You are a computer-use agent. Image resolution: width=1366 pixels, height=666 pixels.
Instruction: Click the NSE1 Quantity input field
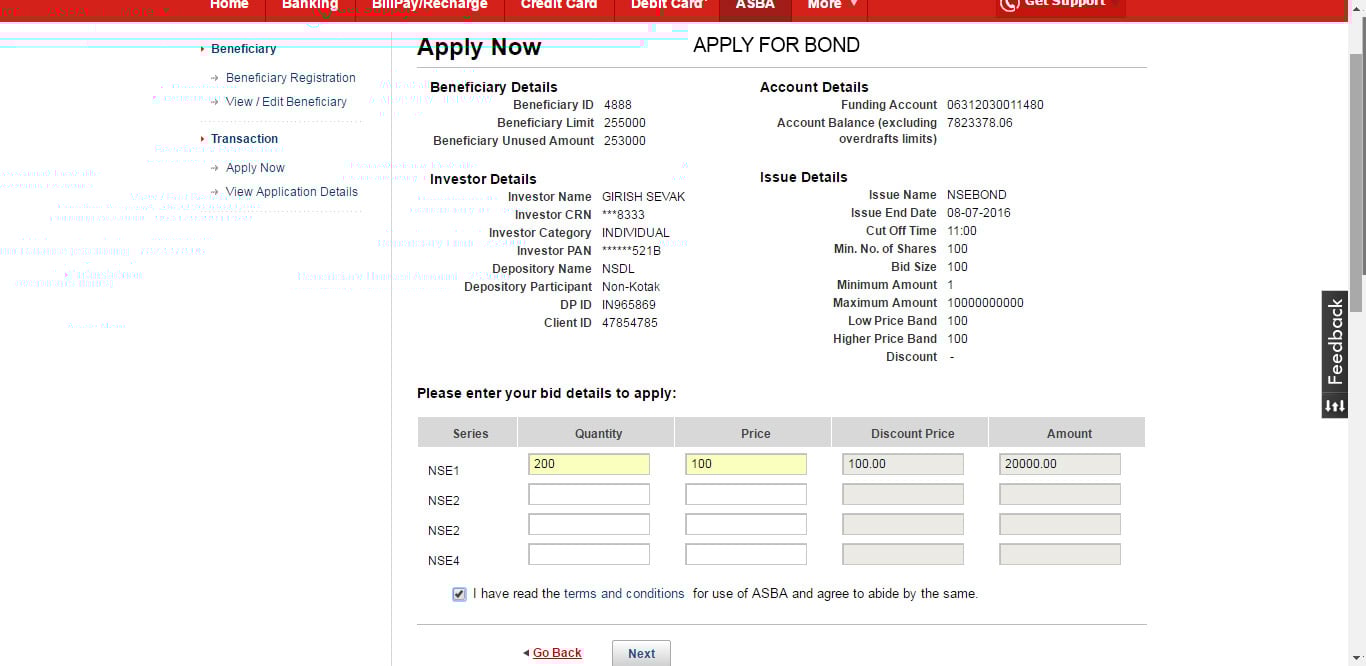tap(589, 464)
